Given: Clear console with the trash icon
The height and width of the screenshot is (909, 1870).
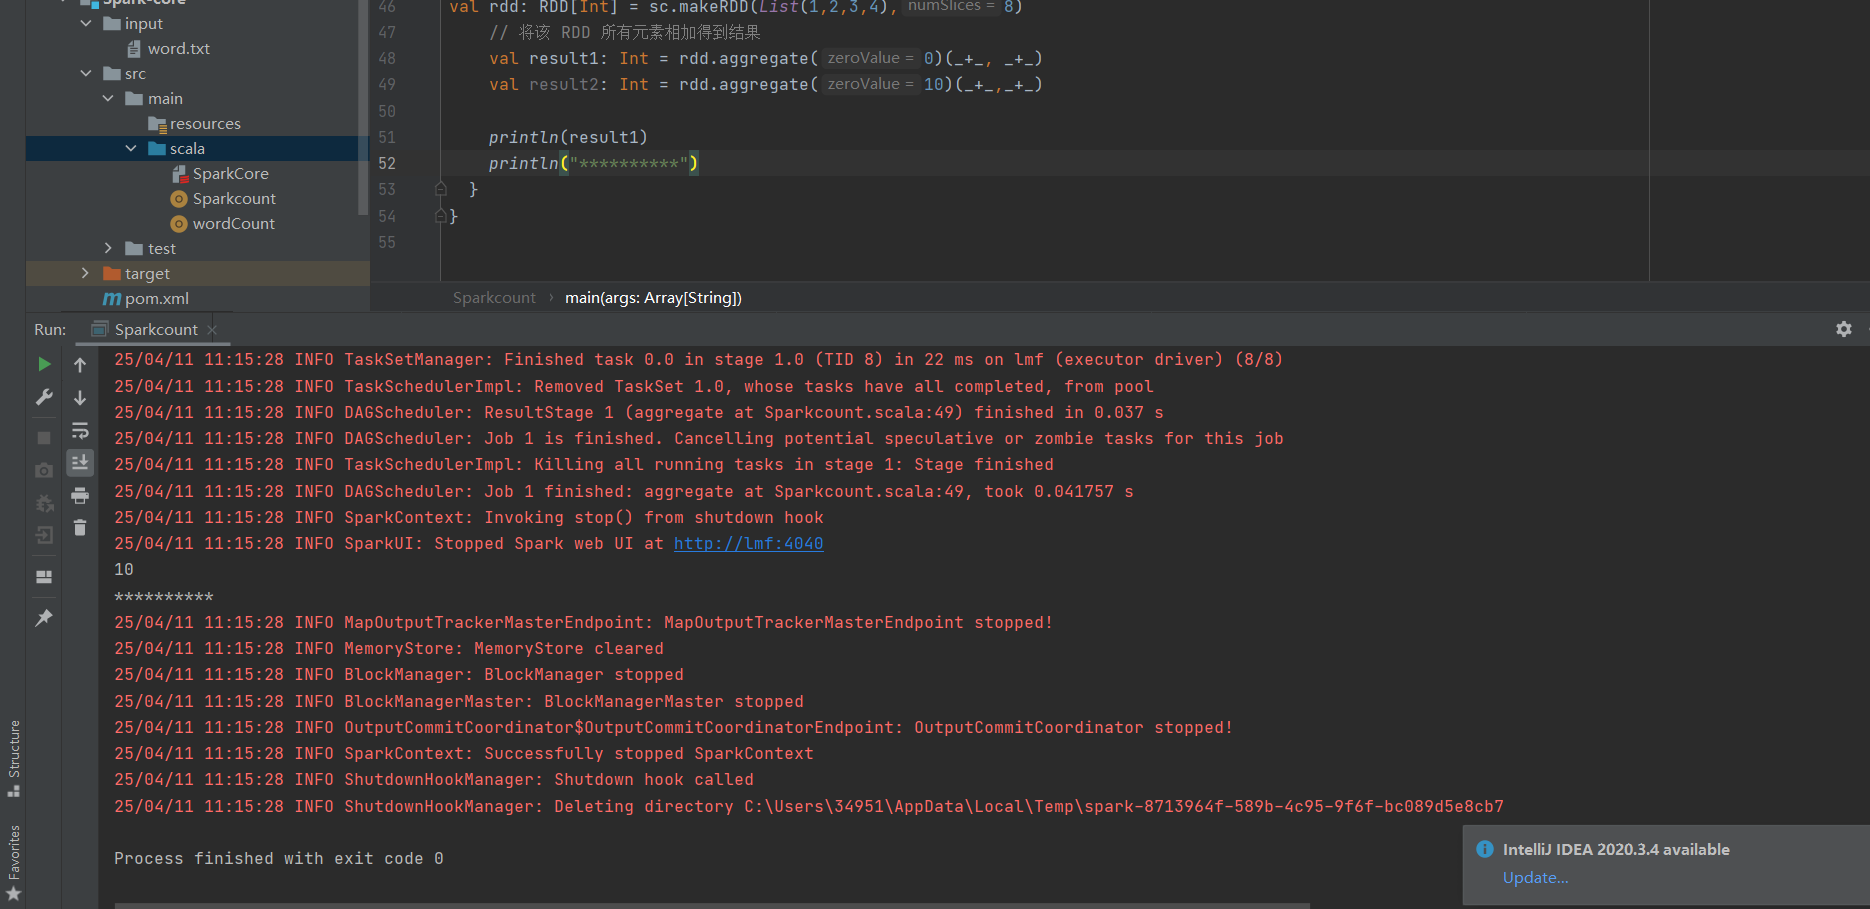Looking at the screenshot, I should pos(80,528).
